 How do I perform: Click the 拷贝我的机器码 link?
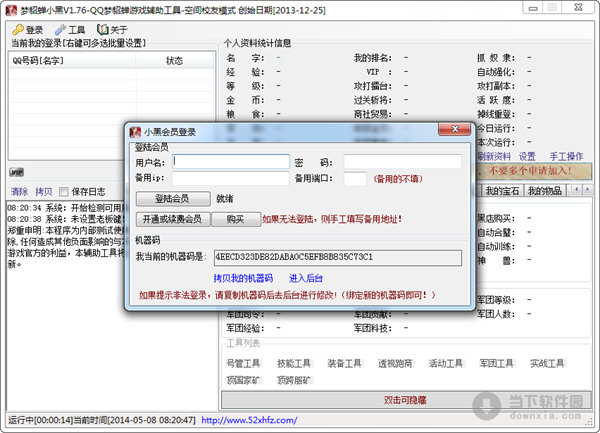243,278
